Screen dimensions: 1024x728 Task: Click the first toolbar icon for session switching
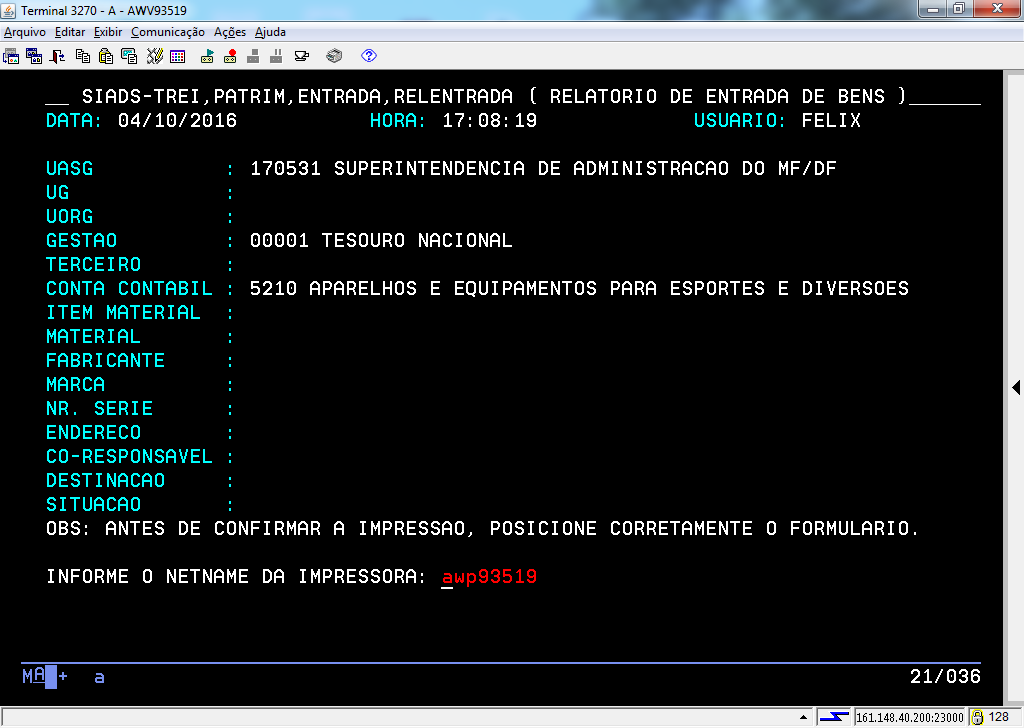pos(11,56)
